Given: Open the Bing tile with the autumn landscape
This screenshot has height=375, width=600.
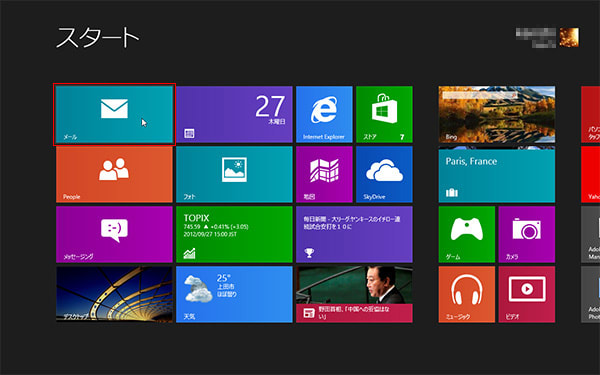Looking at the screenshot, I should tap(497, 114).
